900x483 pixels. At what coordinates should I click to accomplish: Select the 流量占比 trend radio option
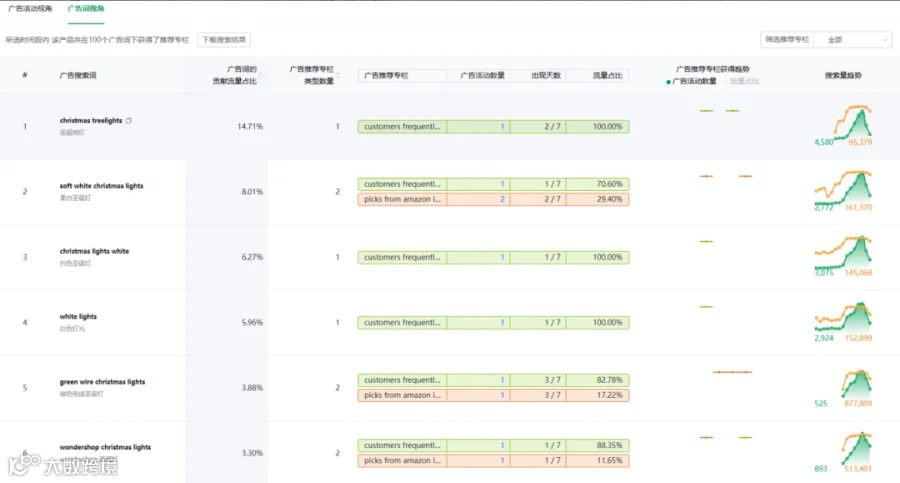[x=742, y=82]
